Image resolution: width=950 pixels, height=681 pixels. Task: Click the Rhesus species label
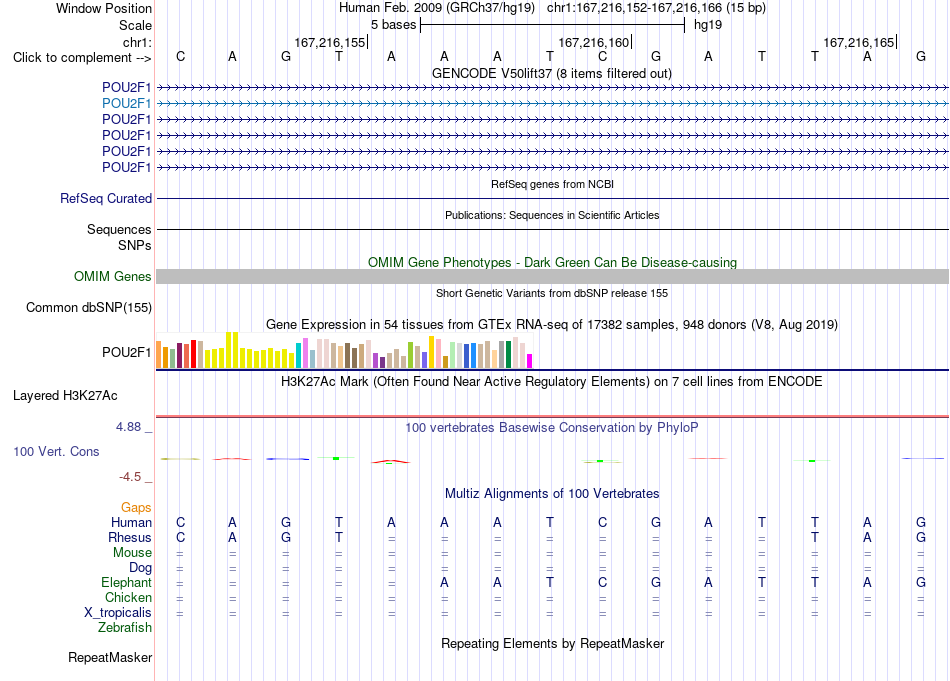130,537
